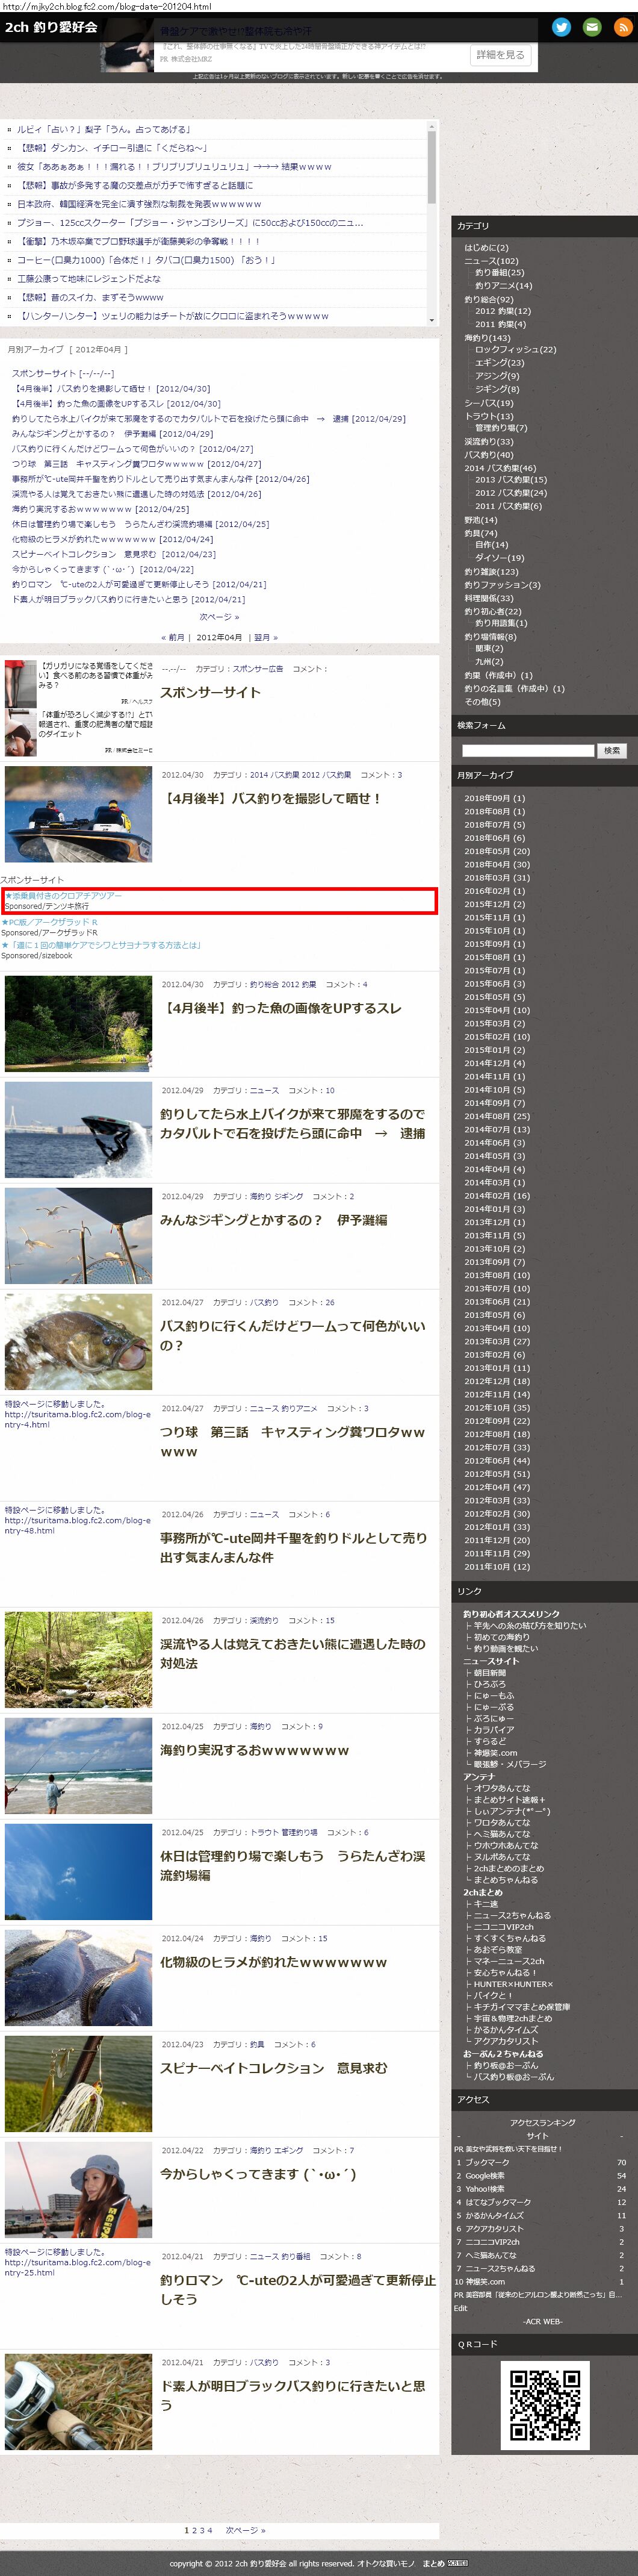This screenshot has height=2576, width=638.
Task: Open post ド素人が明日ブラックバス釣りに行きたい
Action: (x=293, y=2396)
